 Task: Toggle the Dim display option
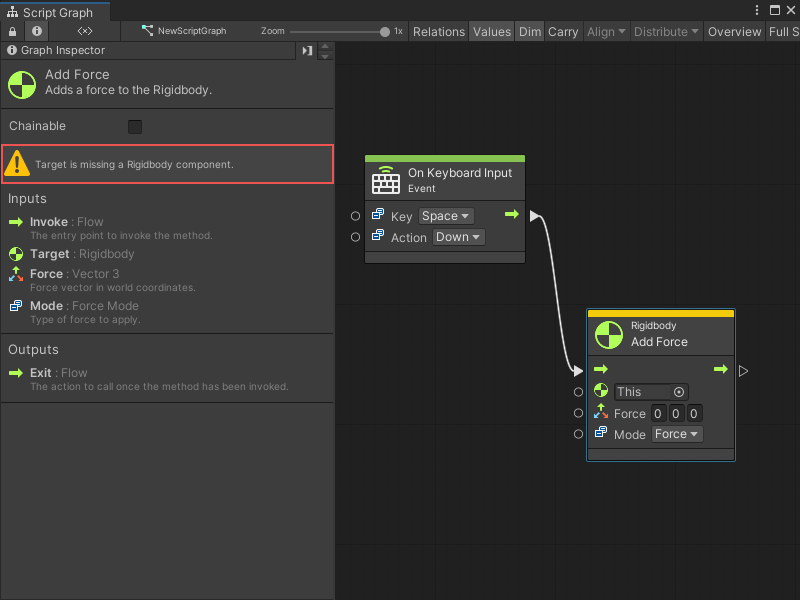point(530,31)
